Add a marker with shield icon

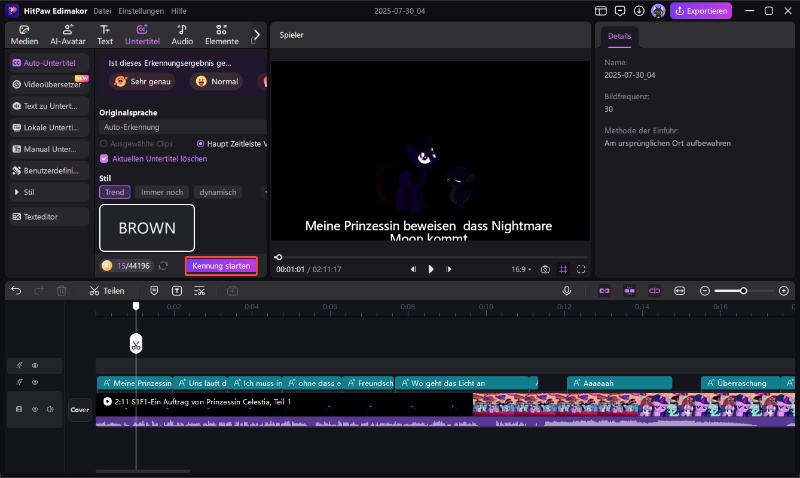pos(154,291)
